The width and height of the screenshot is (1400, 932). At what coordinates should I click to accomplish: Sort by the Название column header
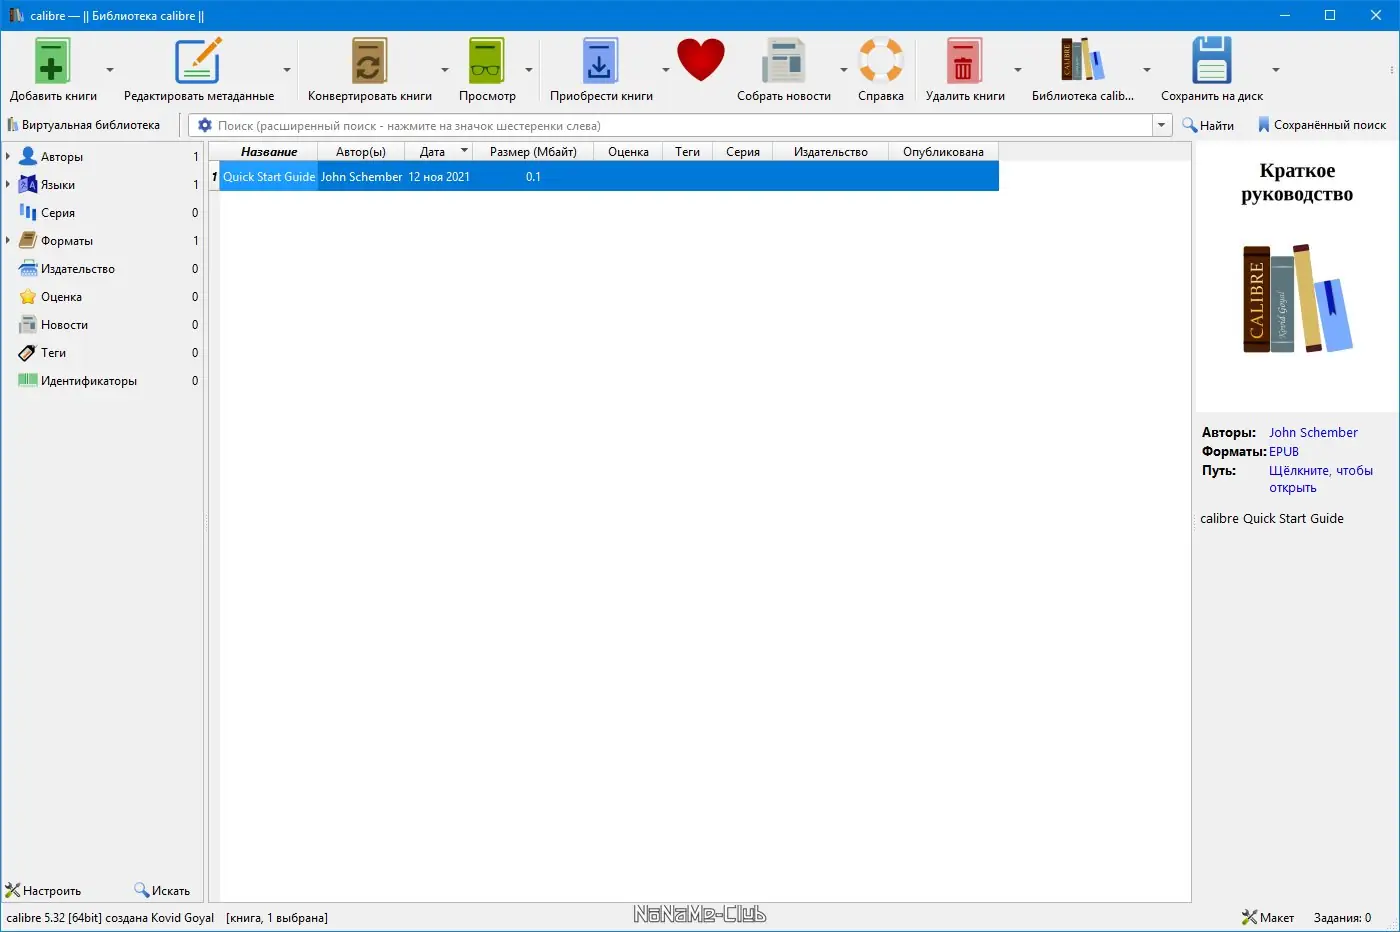(269, 151)
